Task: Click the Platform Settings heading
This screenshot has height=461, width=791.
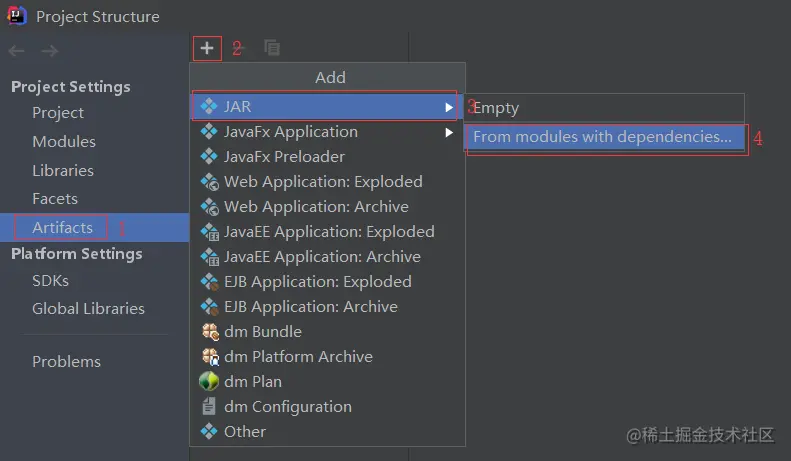Action: tap(77, 254)
